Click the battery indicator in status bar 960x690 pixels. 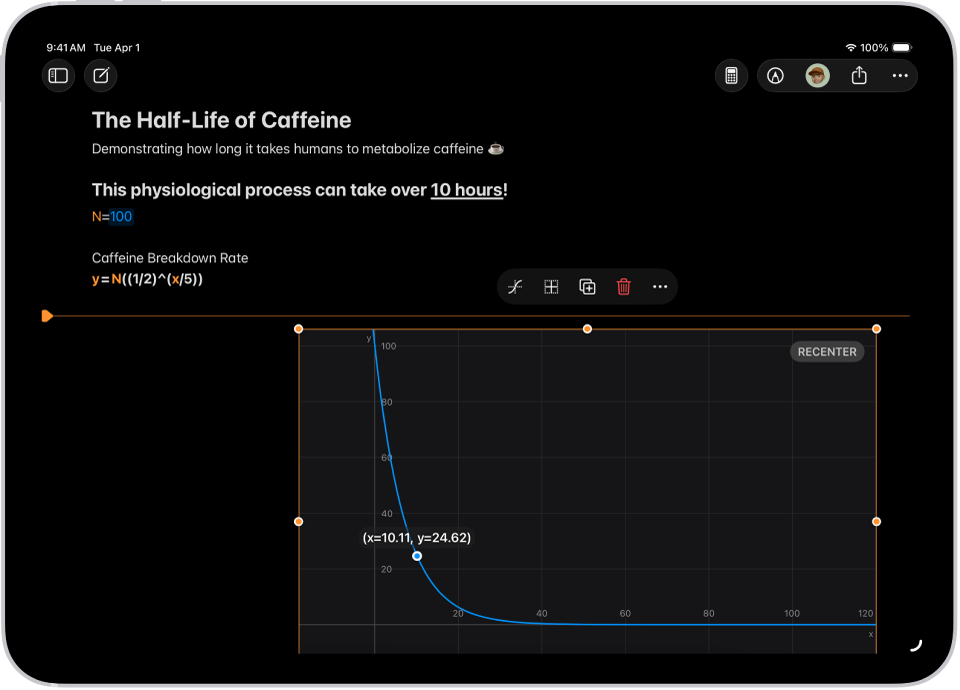click(x=902, y=46)
